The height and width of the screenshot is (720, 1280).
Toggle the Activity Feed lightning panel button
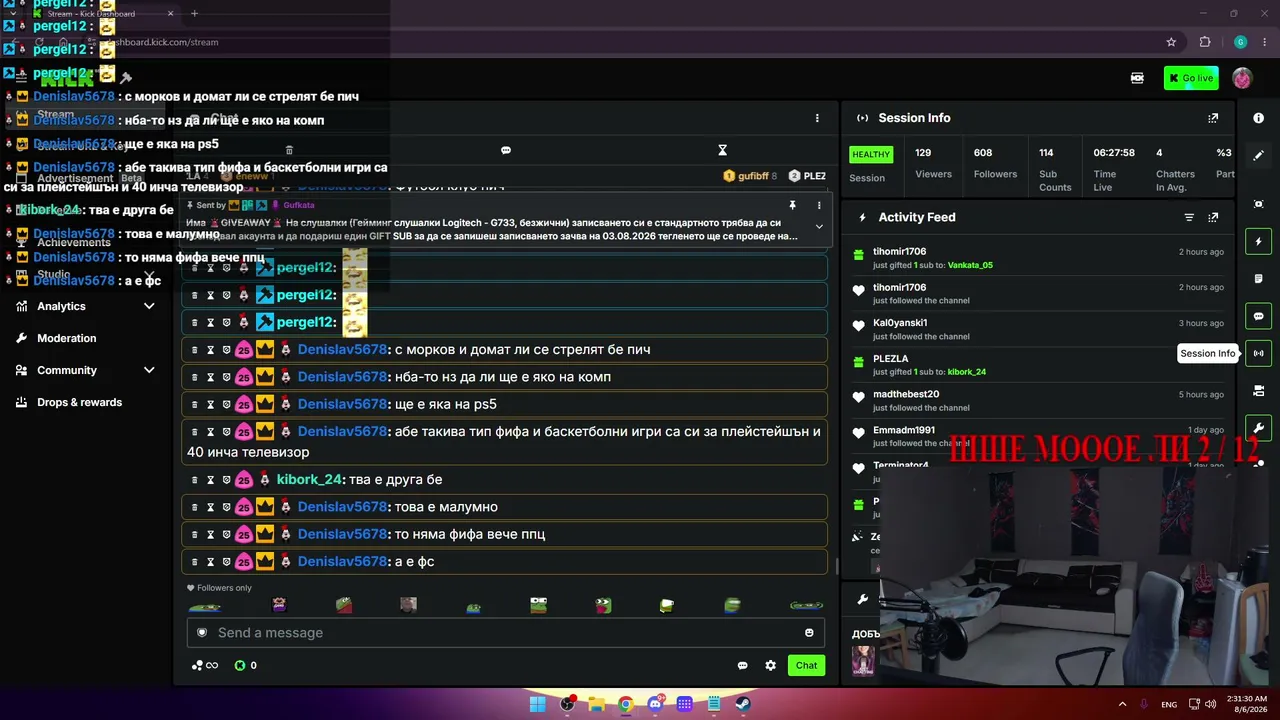click(x=1258, y=241)
